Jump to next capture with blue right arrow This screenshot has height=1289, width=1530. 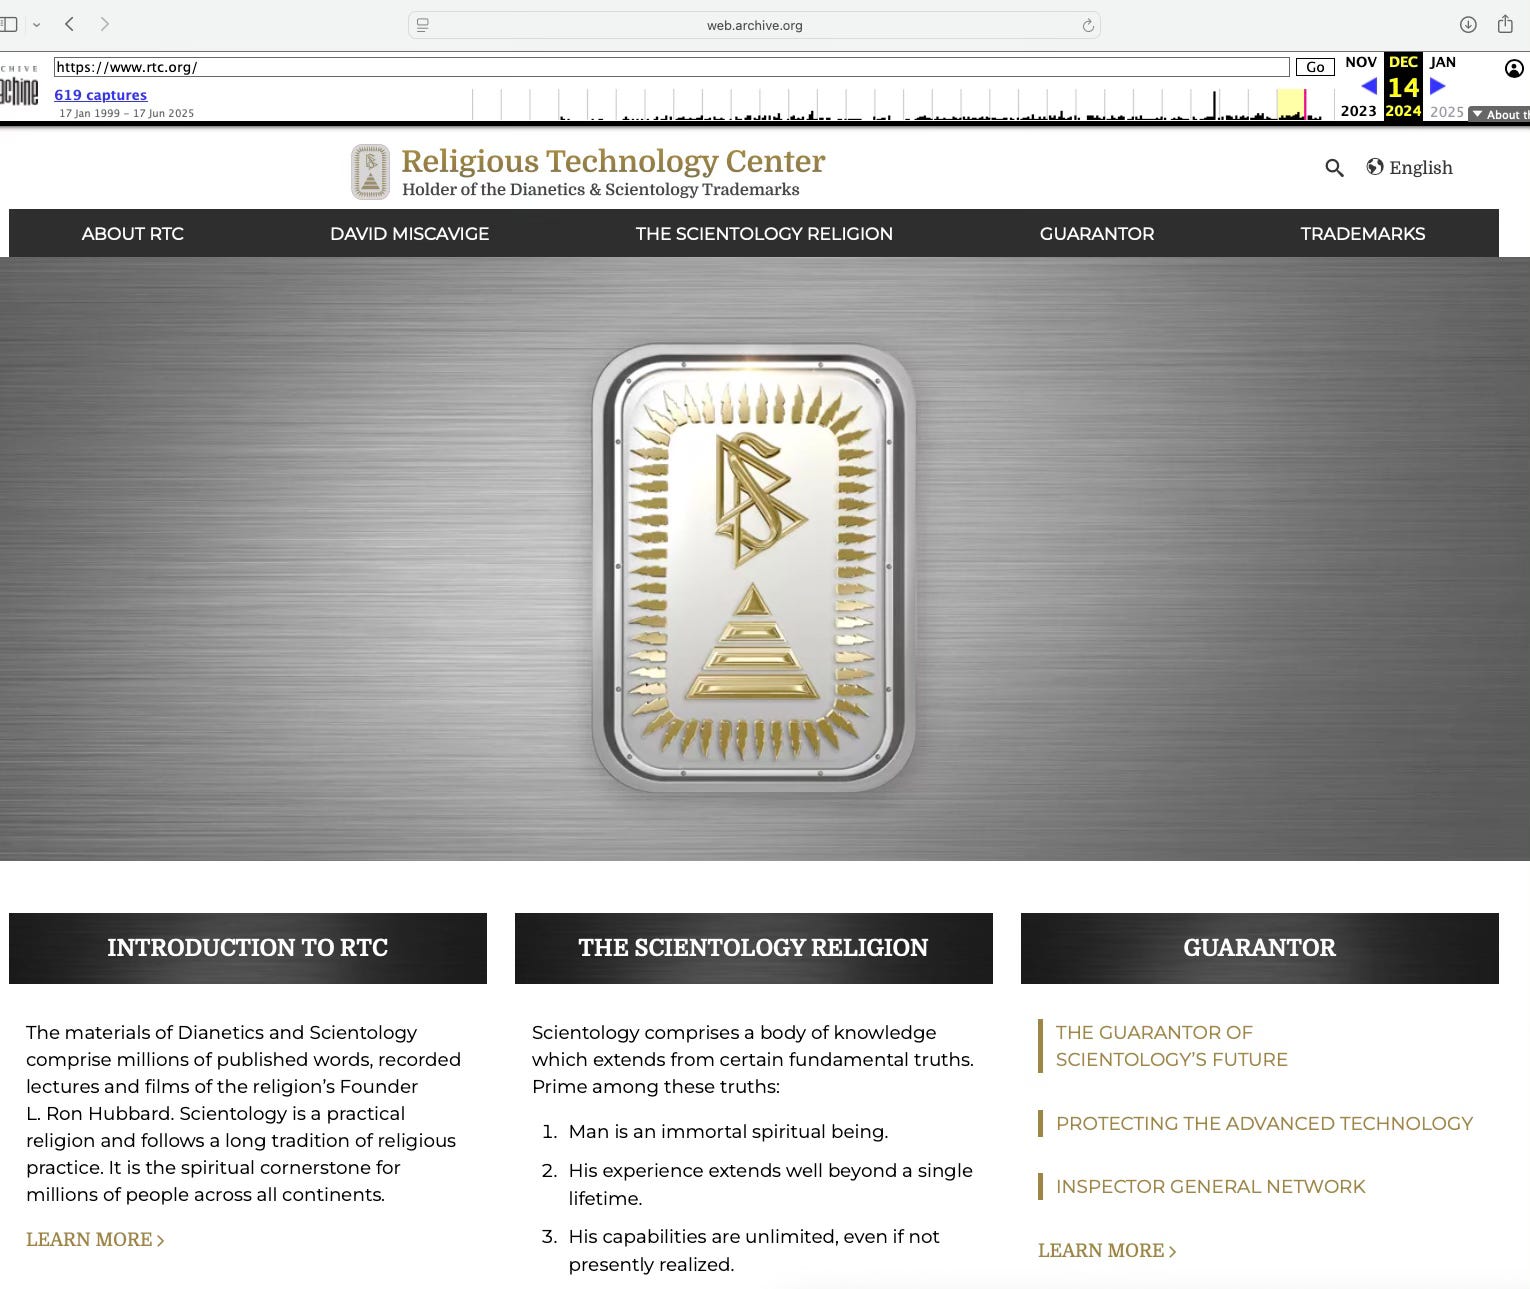coord(1437,86)
